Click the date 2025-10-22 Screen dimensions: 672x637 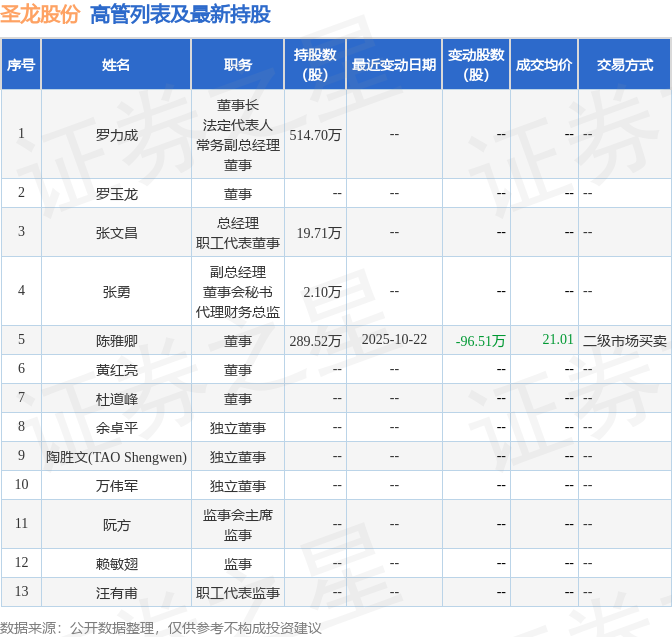point(394,340)
